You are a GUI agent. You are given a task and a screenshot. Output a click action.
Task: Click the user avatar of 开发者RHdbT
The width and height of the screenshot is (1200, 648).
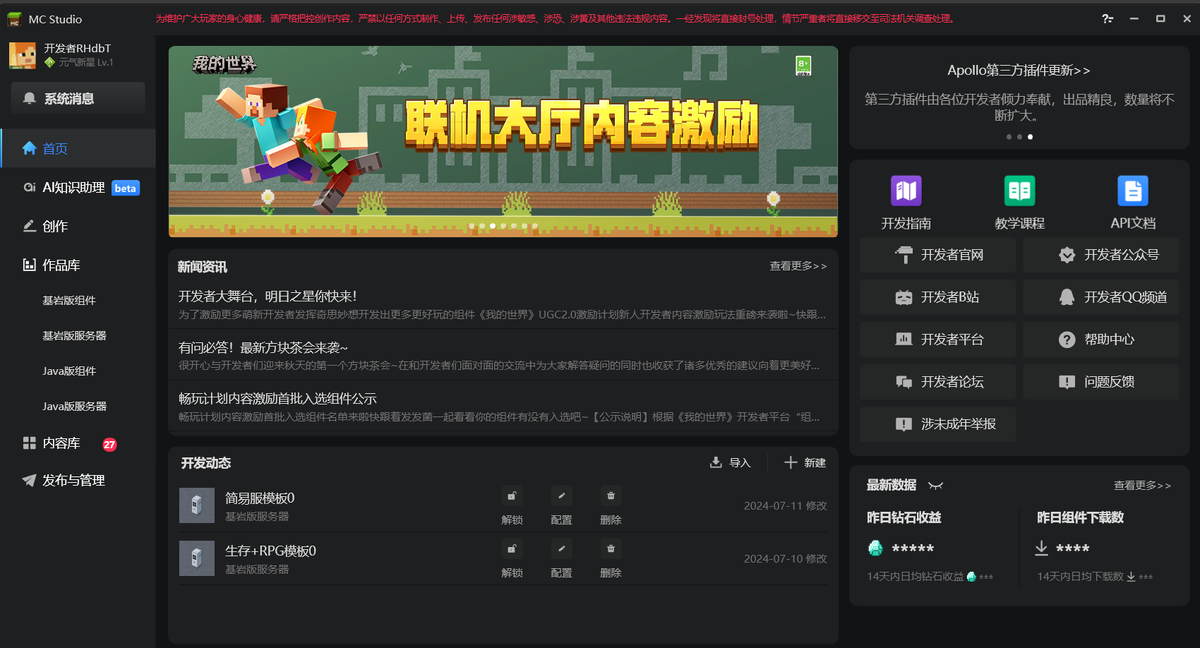click(x=23, y=55)
